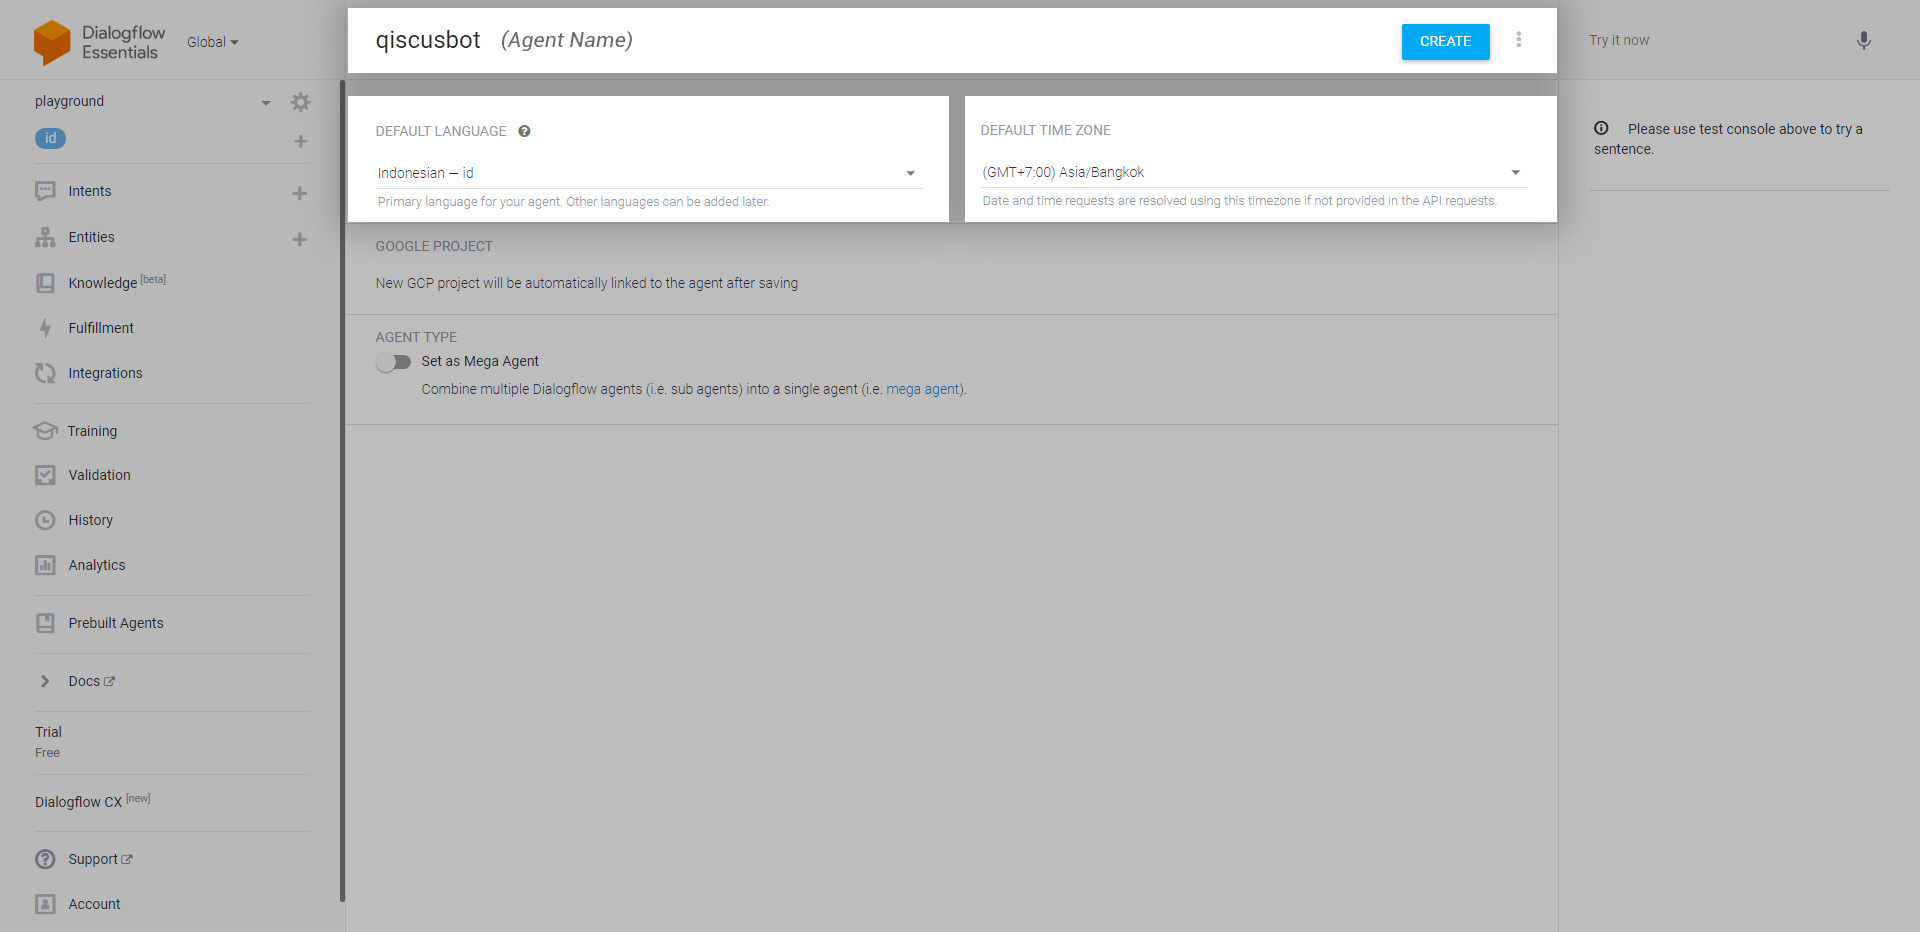Click the Try it now input field
The height and width of the screenshot is (932, 1920).
tap(1700, 40)
